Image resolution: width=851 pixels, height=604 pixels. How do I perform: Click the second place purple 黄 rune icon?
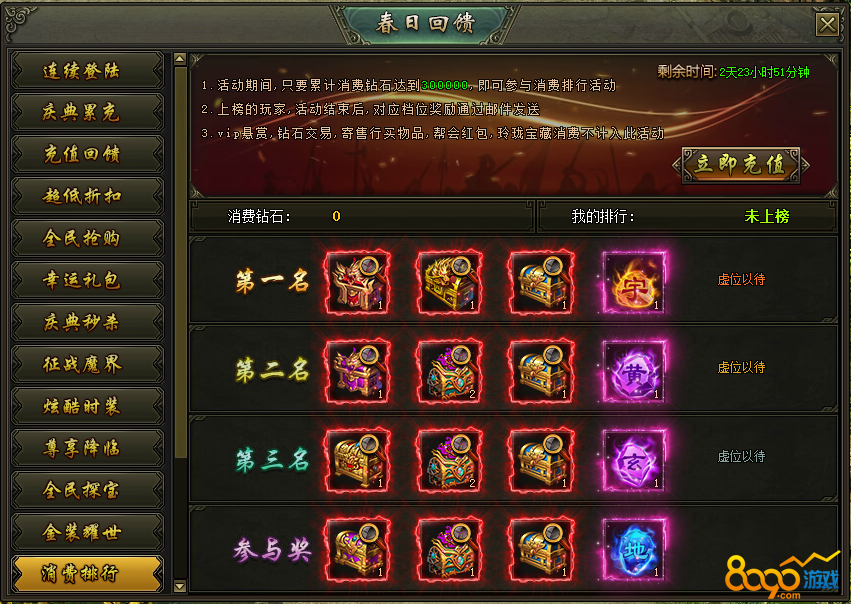coord(634,371)
